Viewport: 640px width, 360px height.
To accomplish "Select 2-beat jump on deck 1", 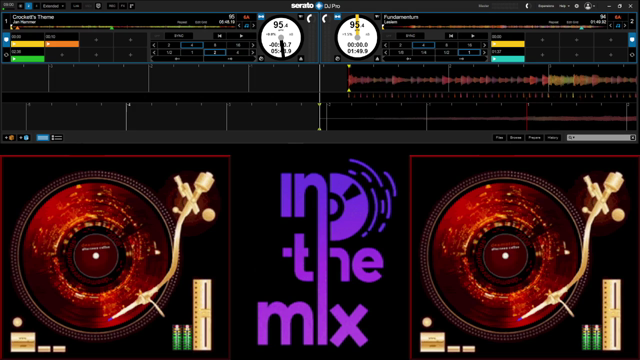I will [x=215, y=52].
